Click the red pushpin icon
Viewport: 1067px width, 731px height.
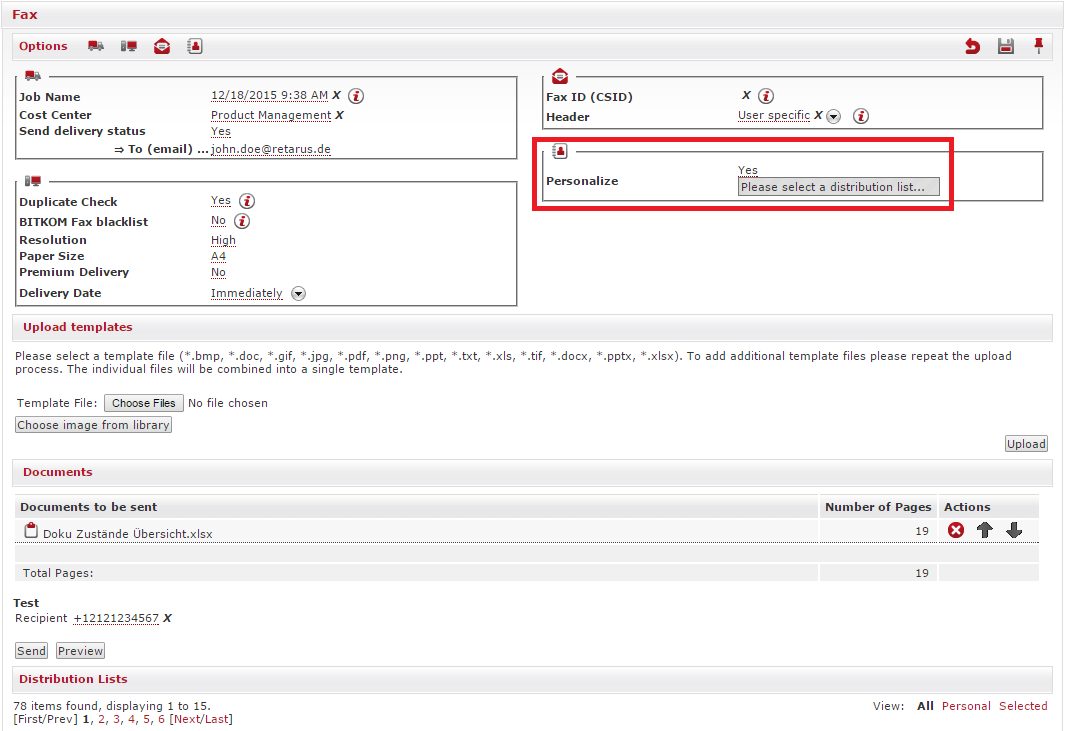(1039, 45)
